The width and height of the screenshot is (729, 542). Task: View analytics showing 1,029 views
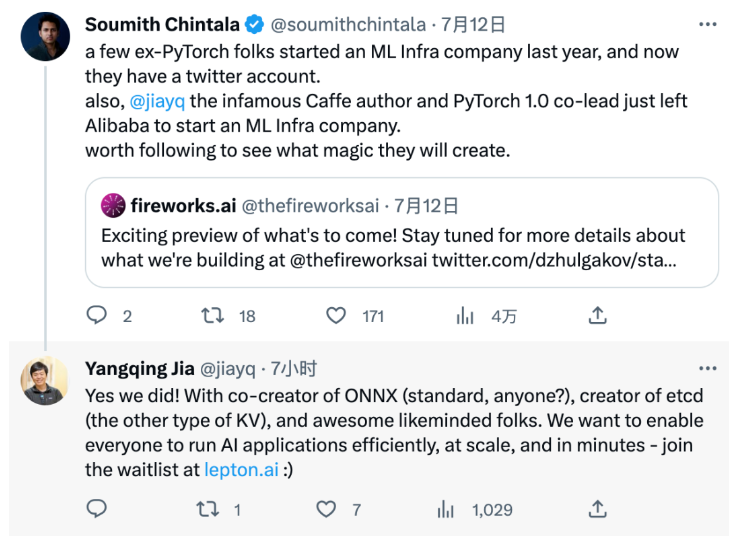pos(446,509)
